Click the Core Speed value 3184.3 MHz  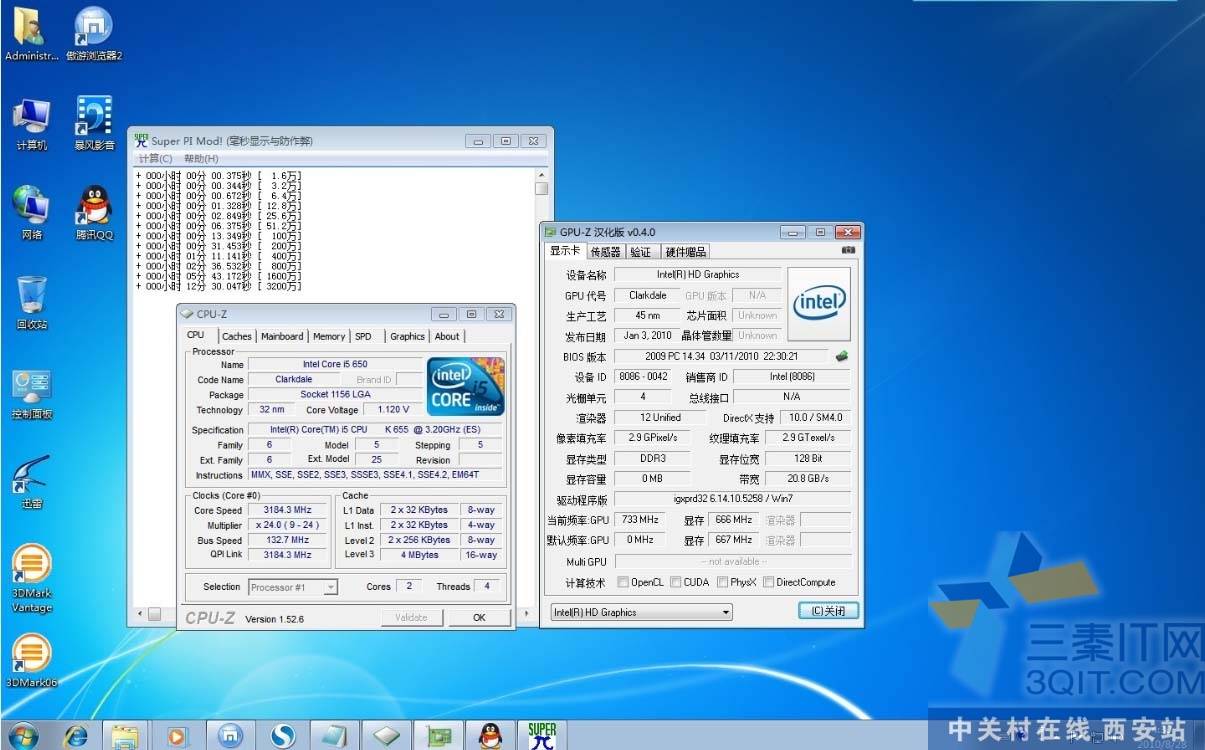pos(287,510)
